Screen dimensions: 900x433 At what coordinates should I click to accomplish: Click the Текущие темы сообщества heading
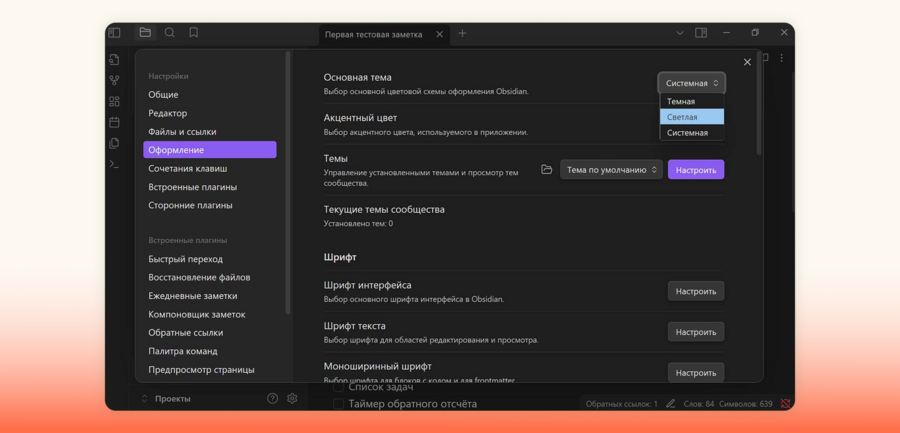(384, 210)
